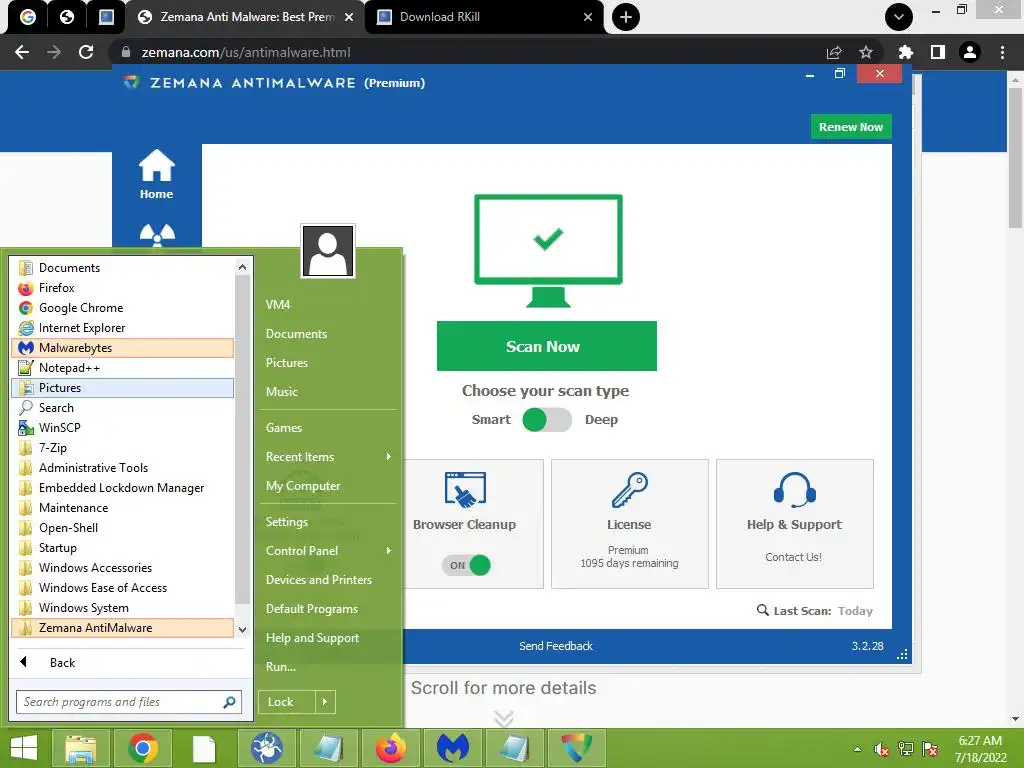Expand the Windows Accessories folder
The width and height of the screenshot is (1024, 768).
pos(123,568)
